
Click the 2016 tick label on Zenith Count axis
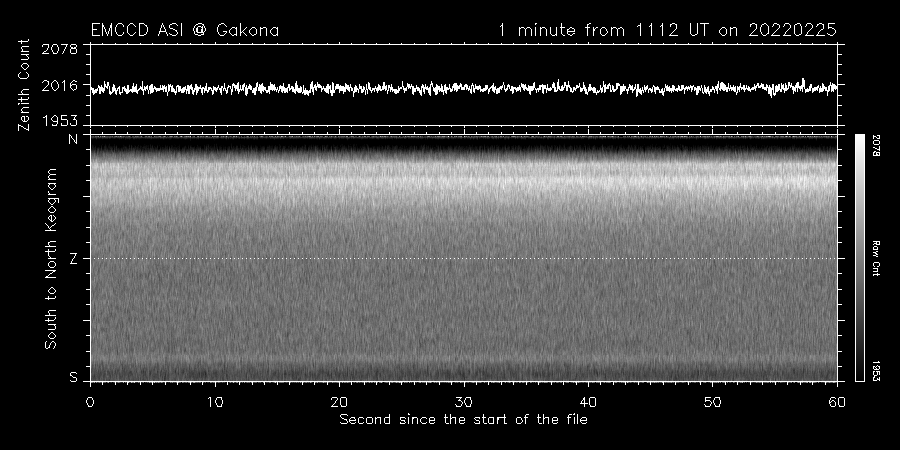[x=60, y=86]
